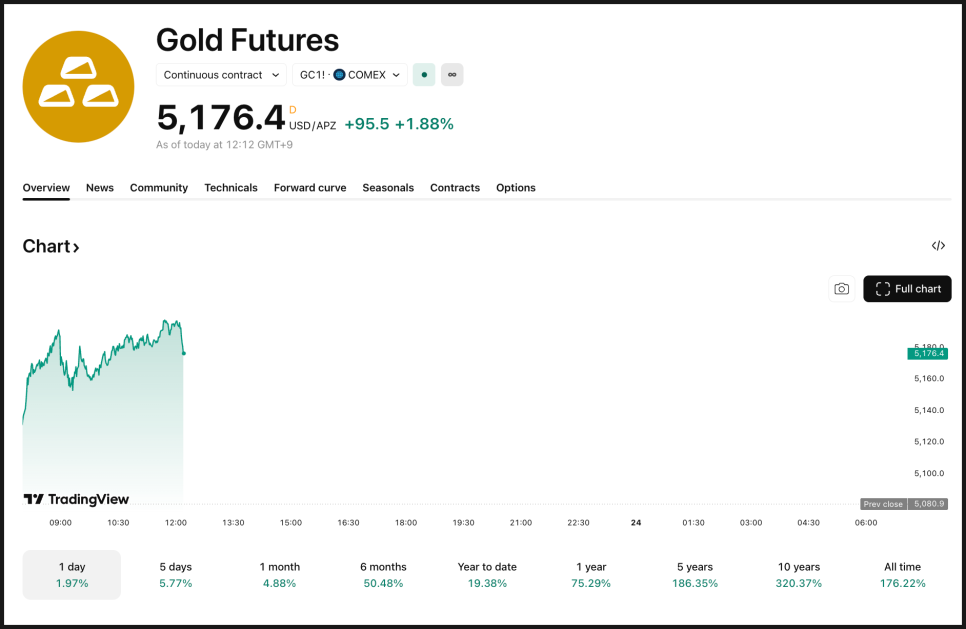Screen dimensions: 966x629
Task: Click the Full chart button
Action: pos(907,289)
